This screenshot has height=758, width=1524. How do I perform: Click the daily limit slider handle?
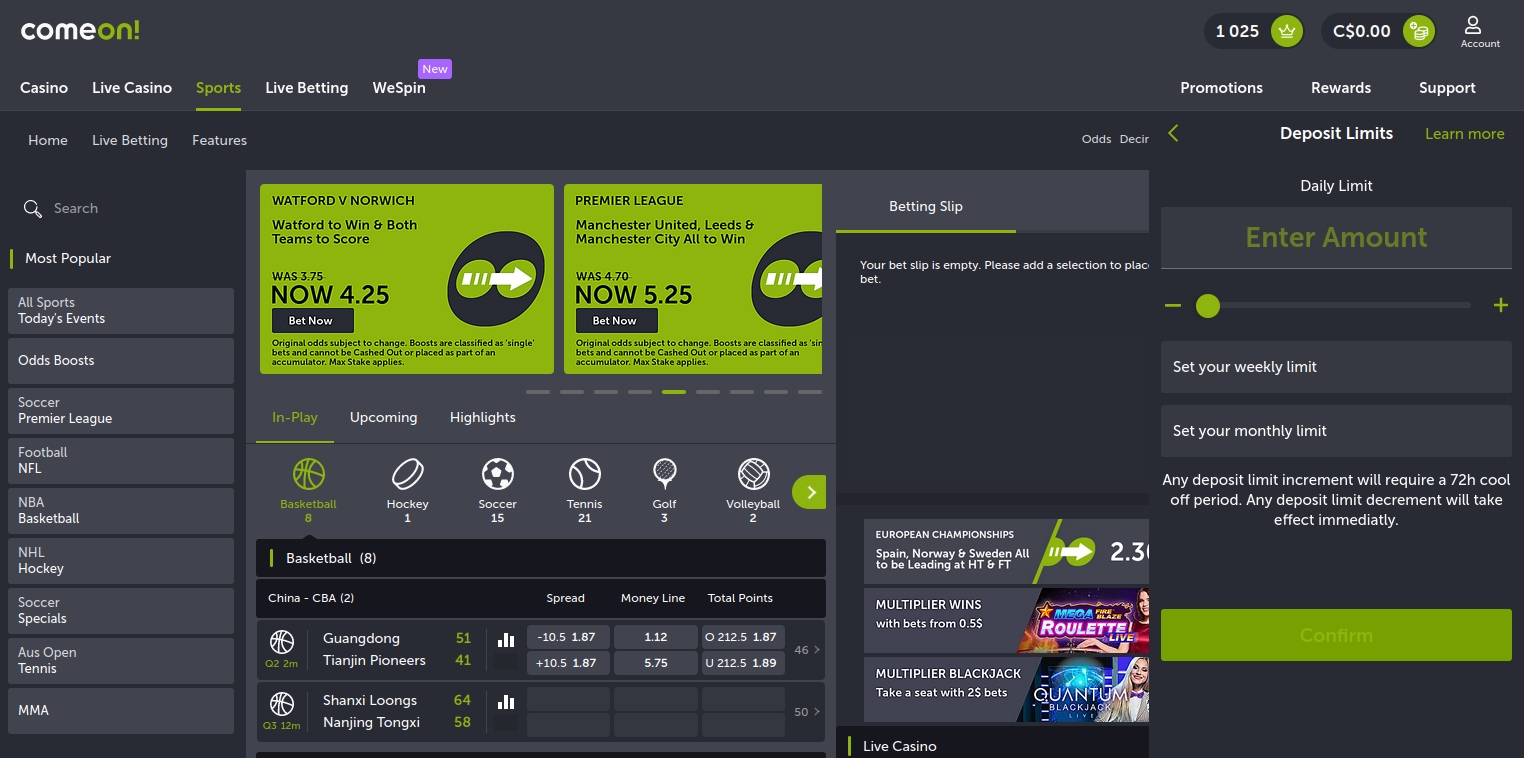[1208, 306]
